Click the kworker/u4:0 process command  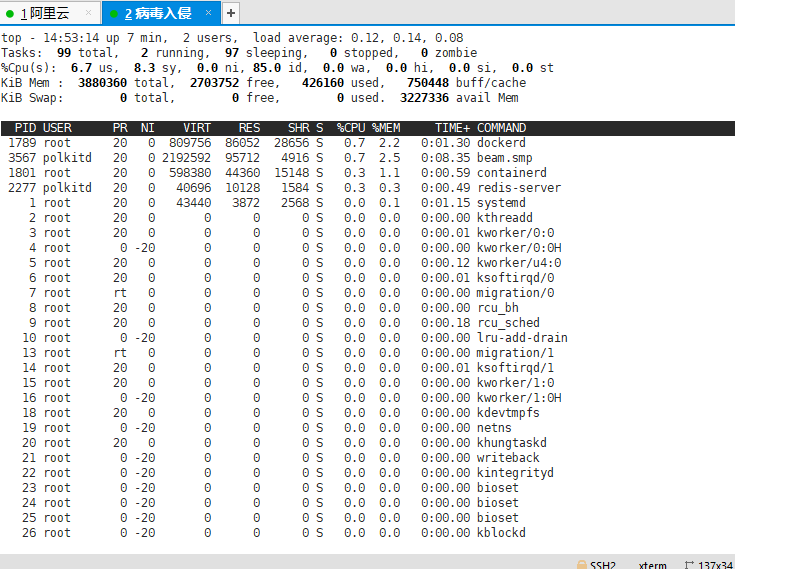click(519, 263)
